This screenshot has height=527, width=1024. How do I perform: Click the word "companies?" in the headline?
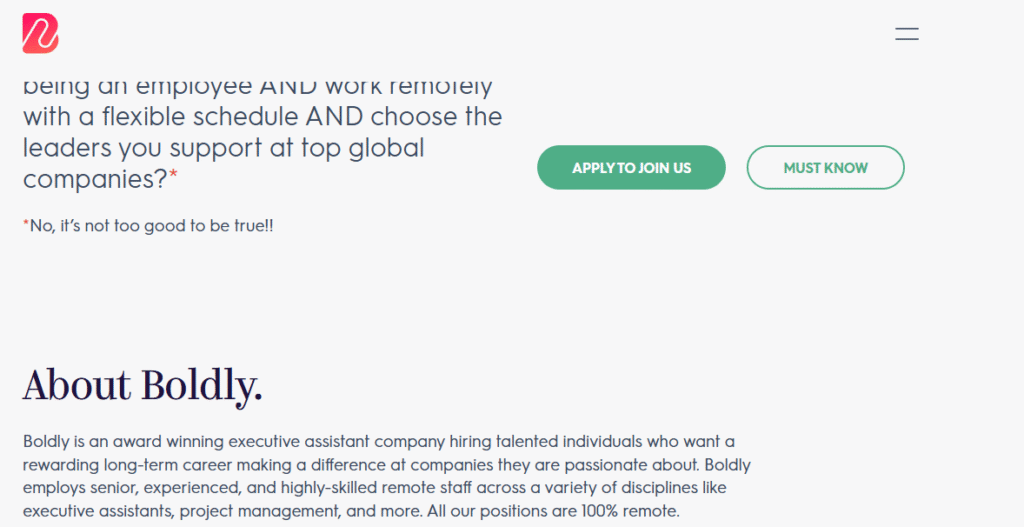pyautogui.click(x=95, y=180)
